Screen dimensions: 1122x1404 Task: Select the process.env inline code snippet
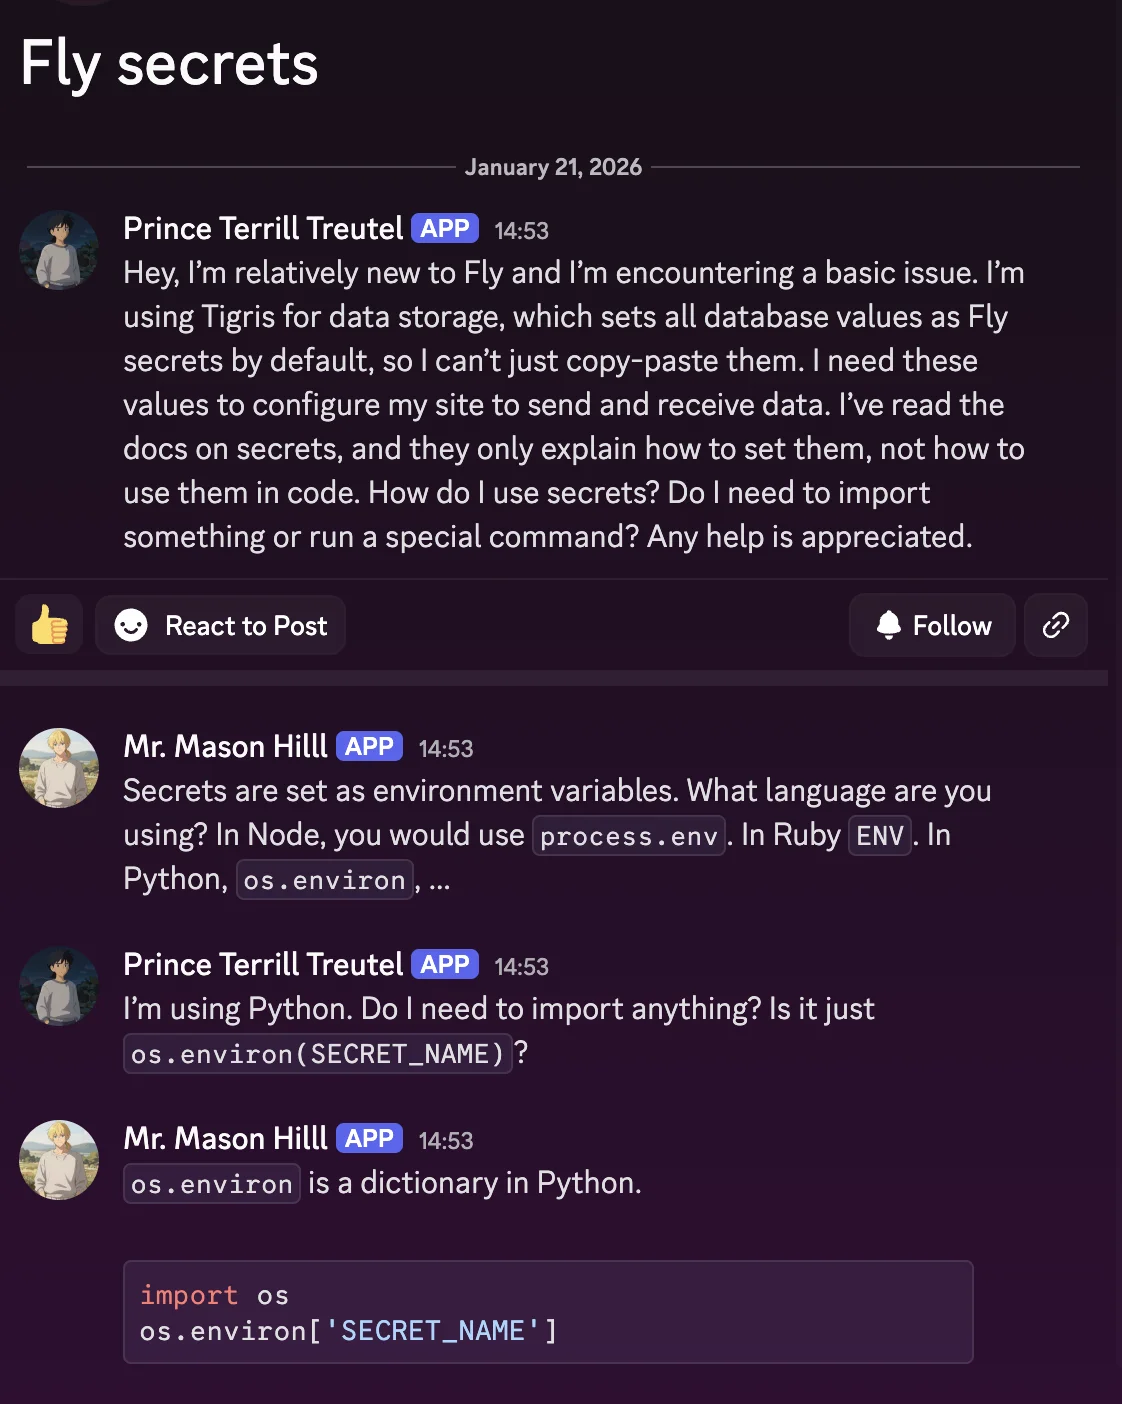point(628,835)
